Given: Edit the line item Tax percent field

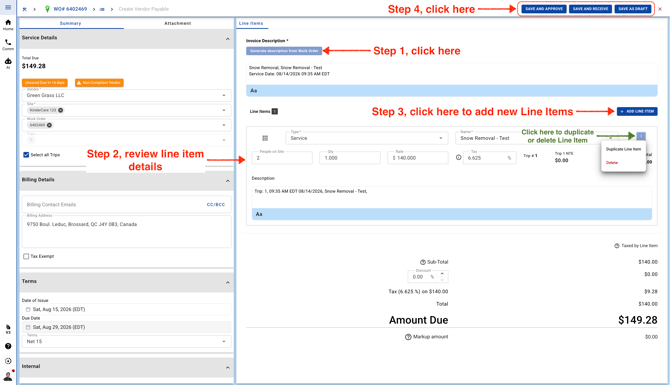Looking at the screenshot, I should pyautogui.click(x=490, y=158).
